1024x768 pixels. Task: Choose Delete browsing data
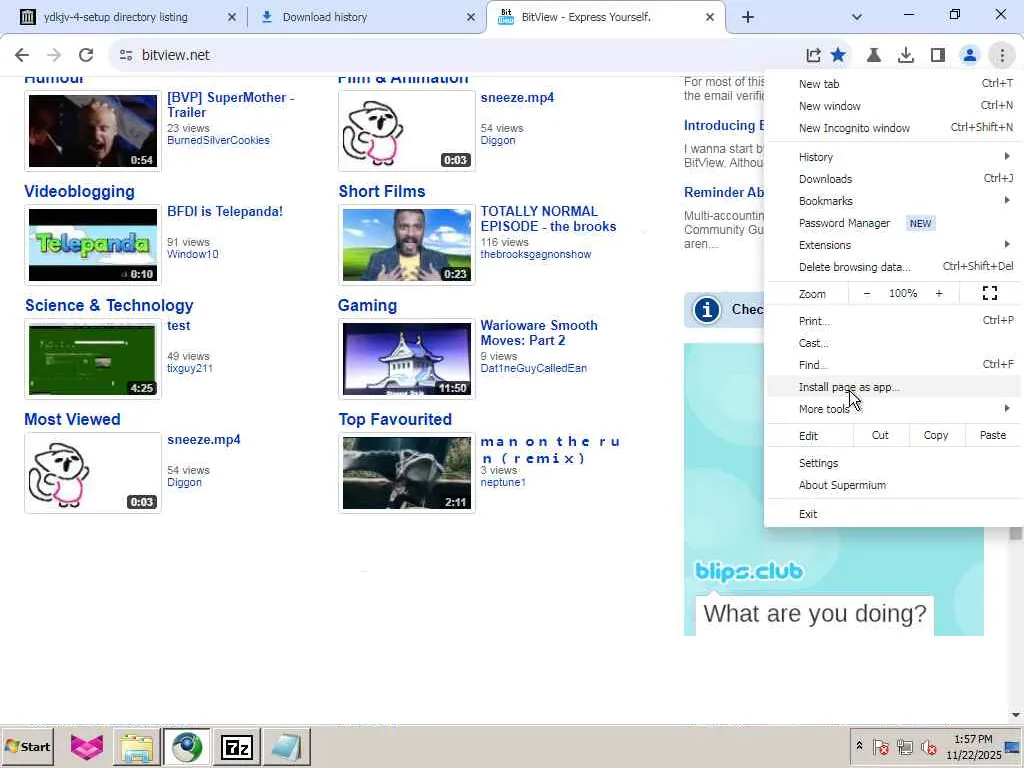(893, 267)
